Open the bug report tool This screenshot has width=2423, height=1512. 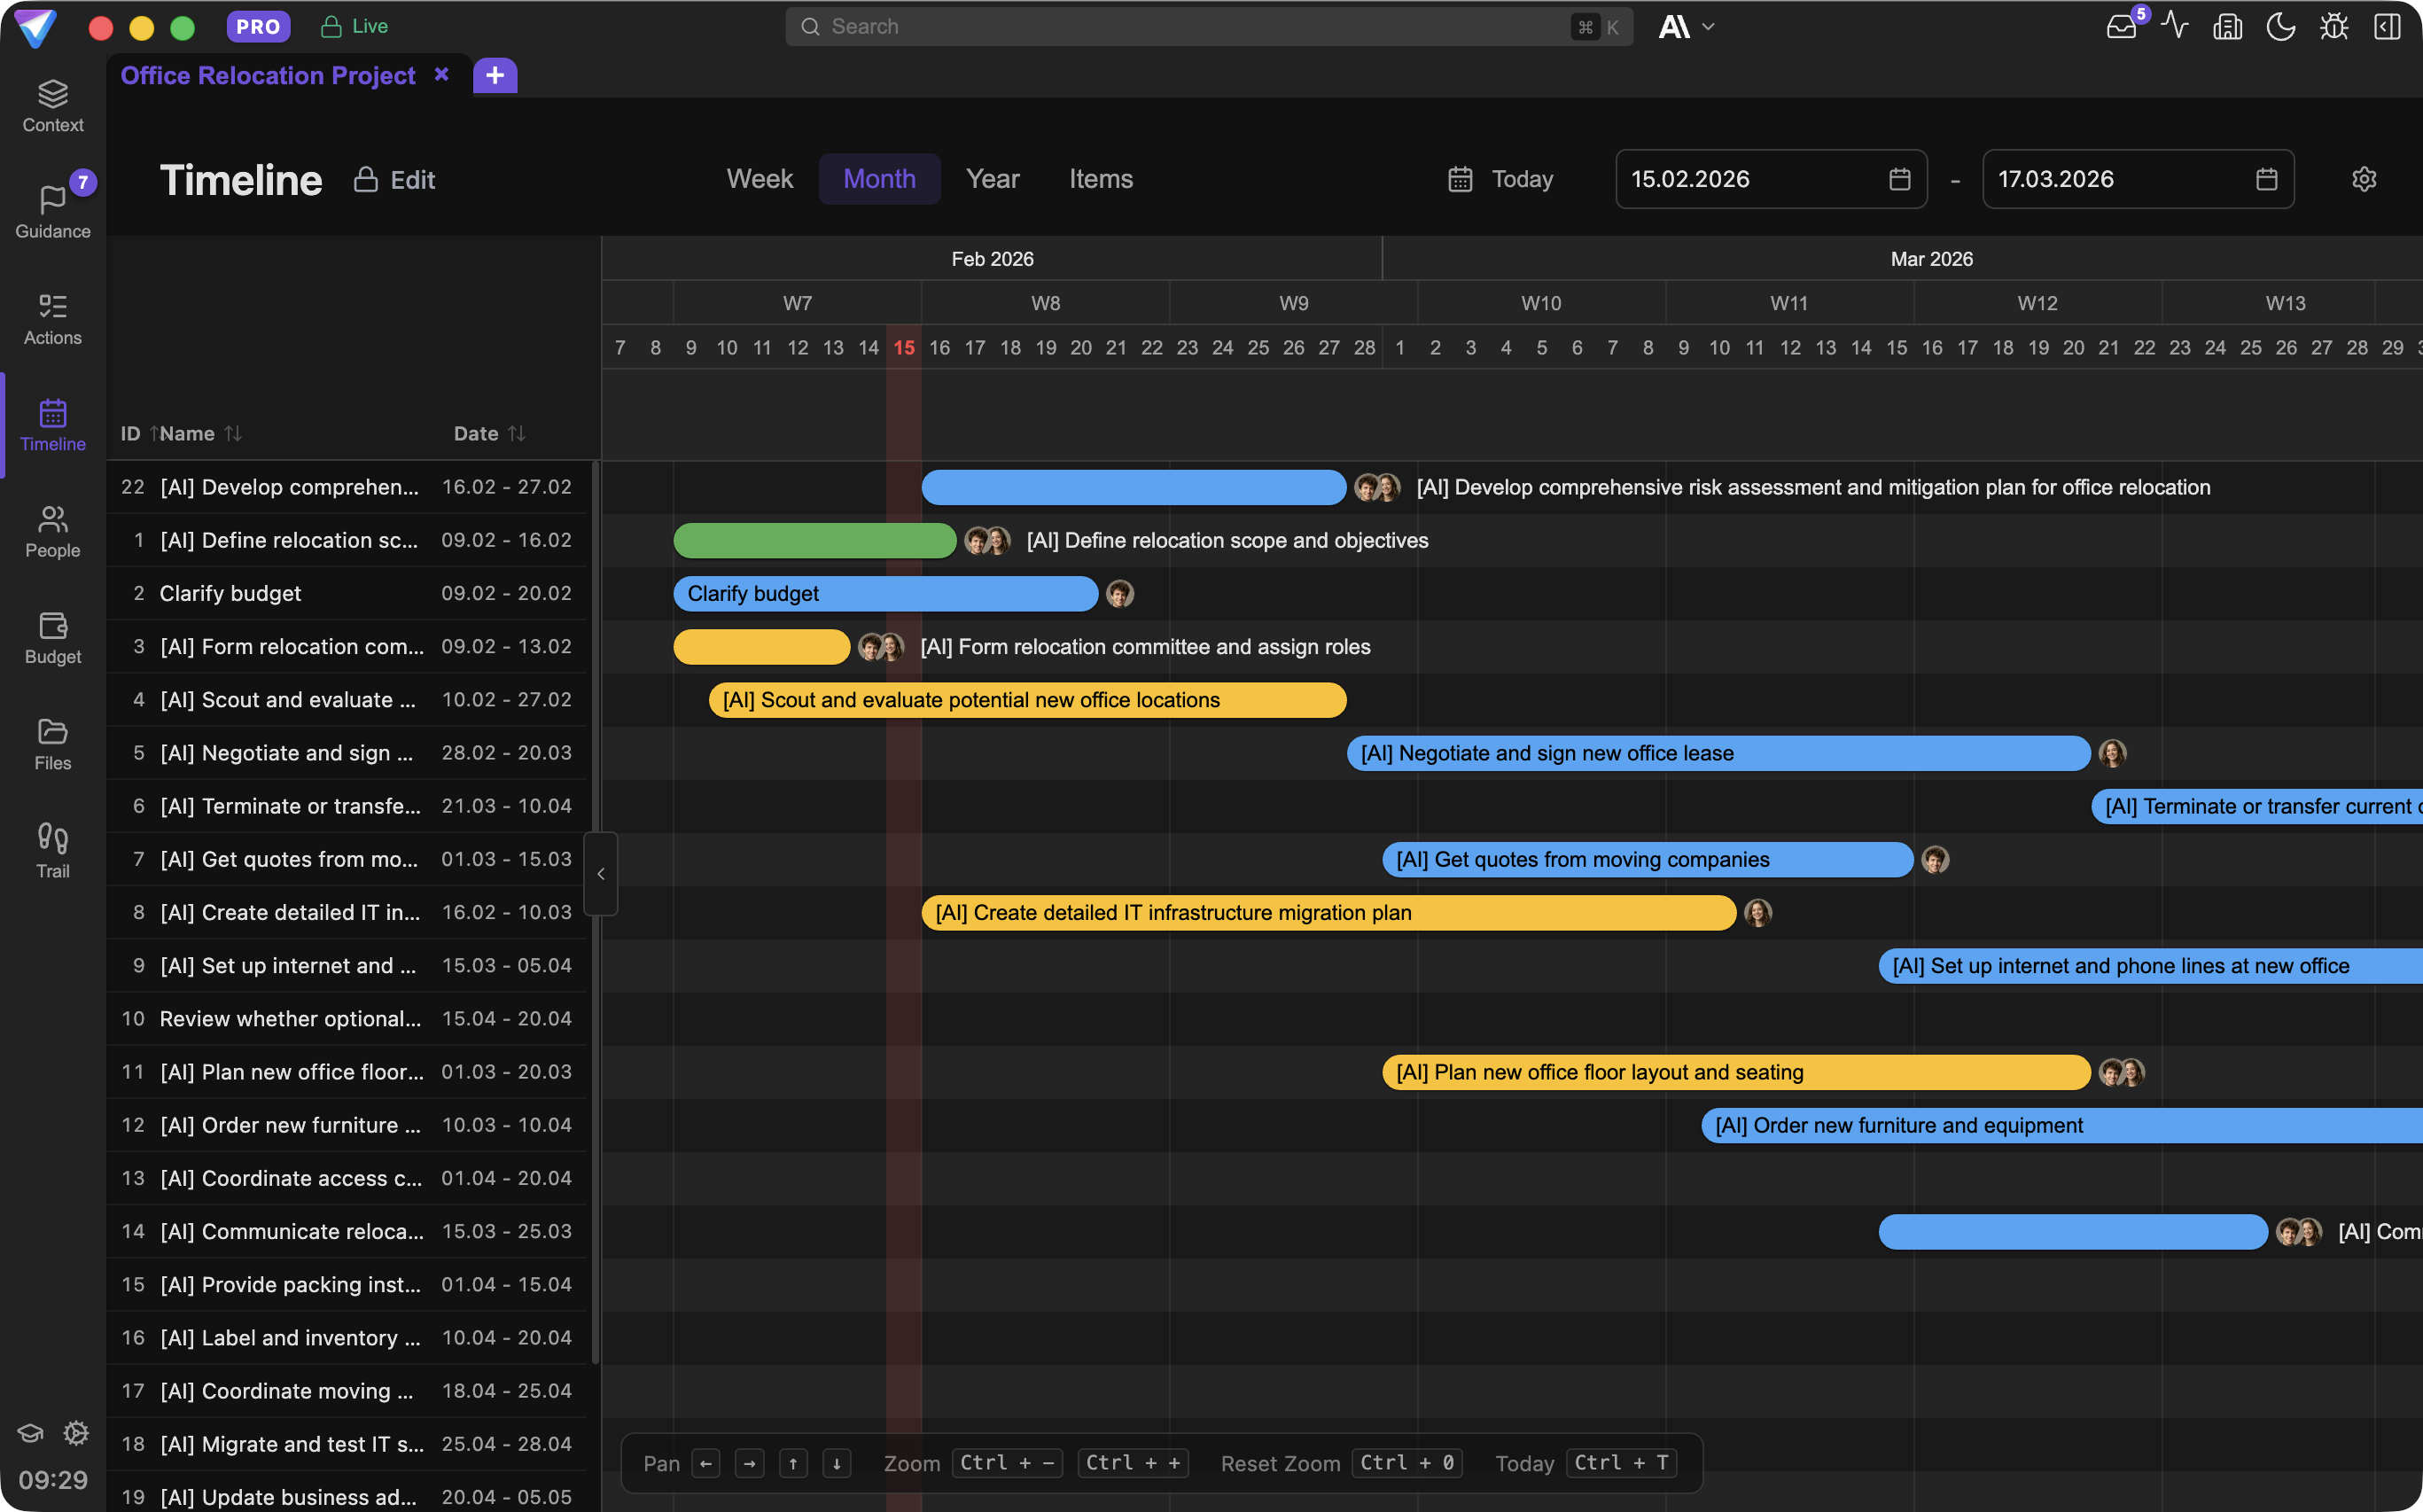pyautogui.click(x=2334, y=26)
